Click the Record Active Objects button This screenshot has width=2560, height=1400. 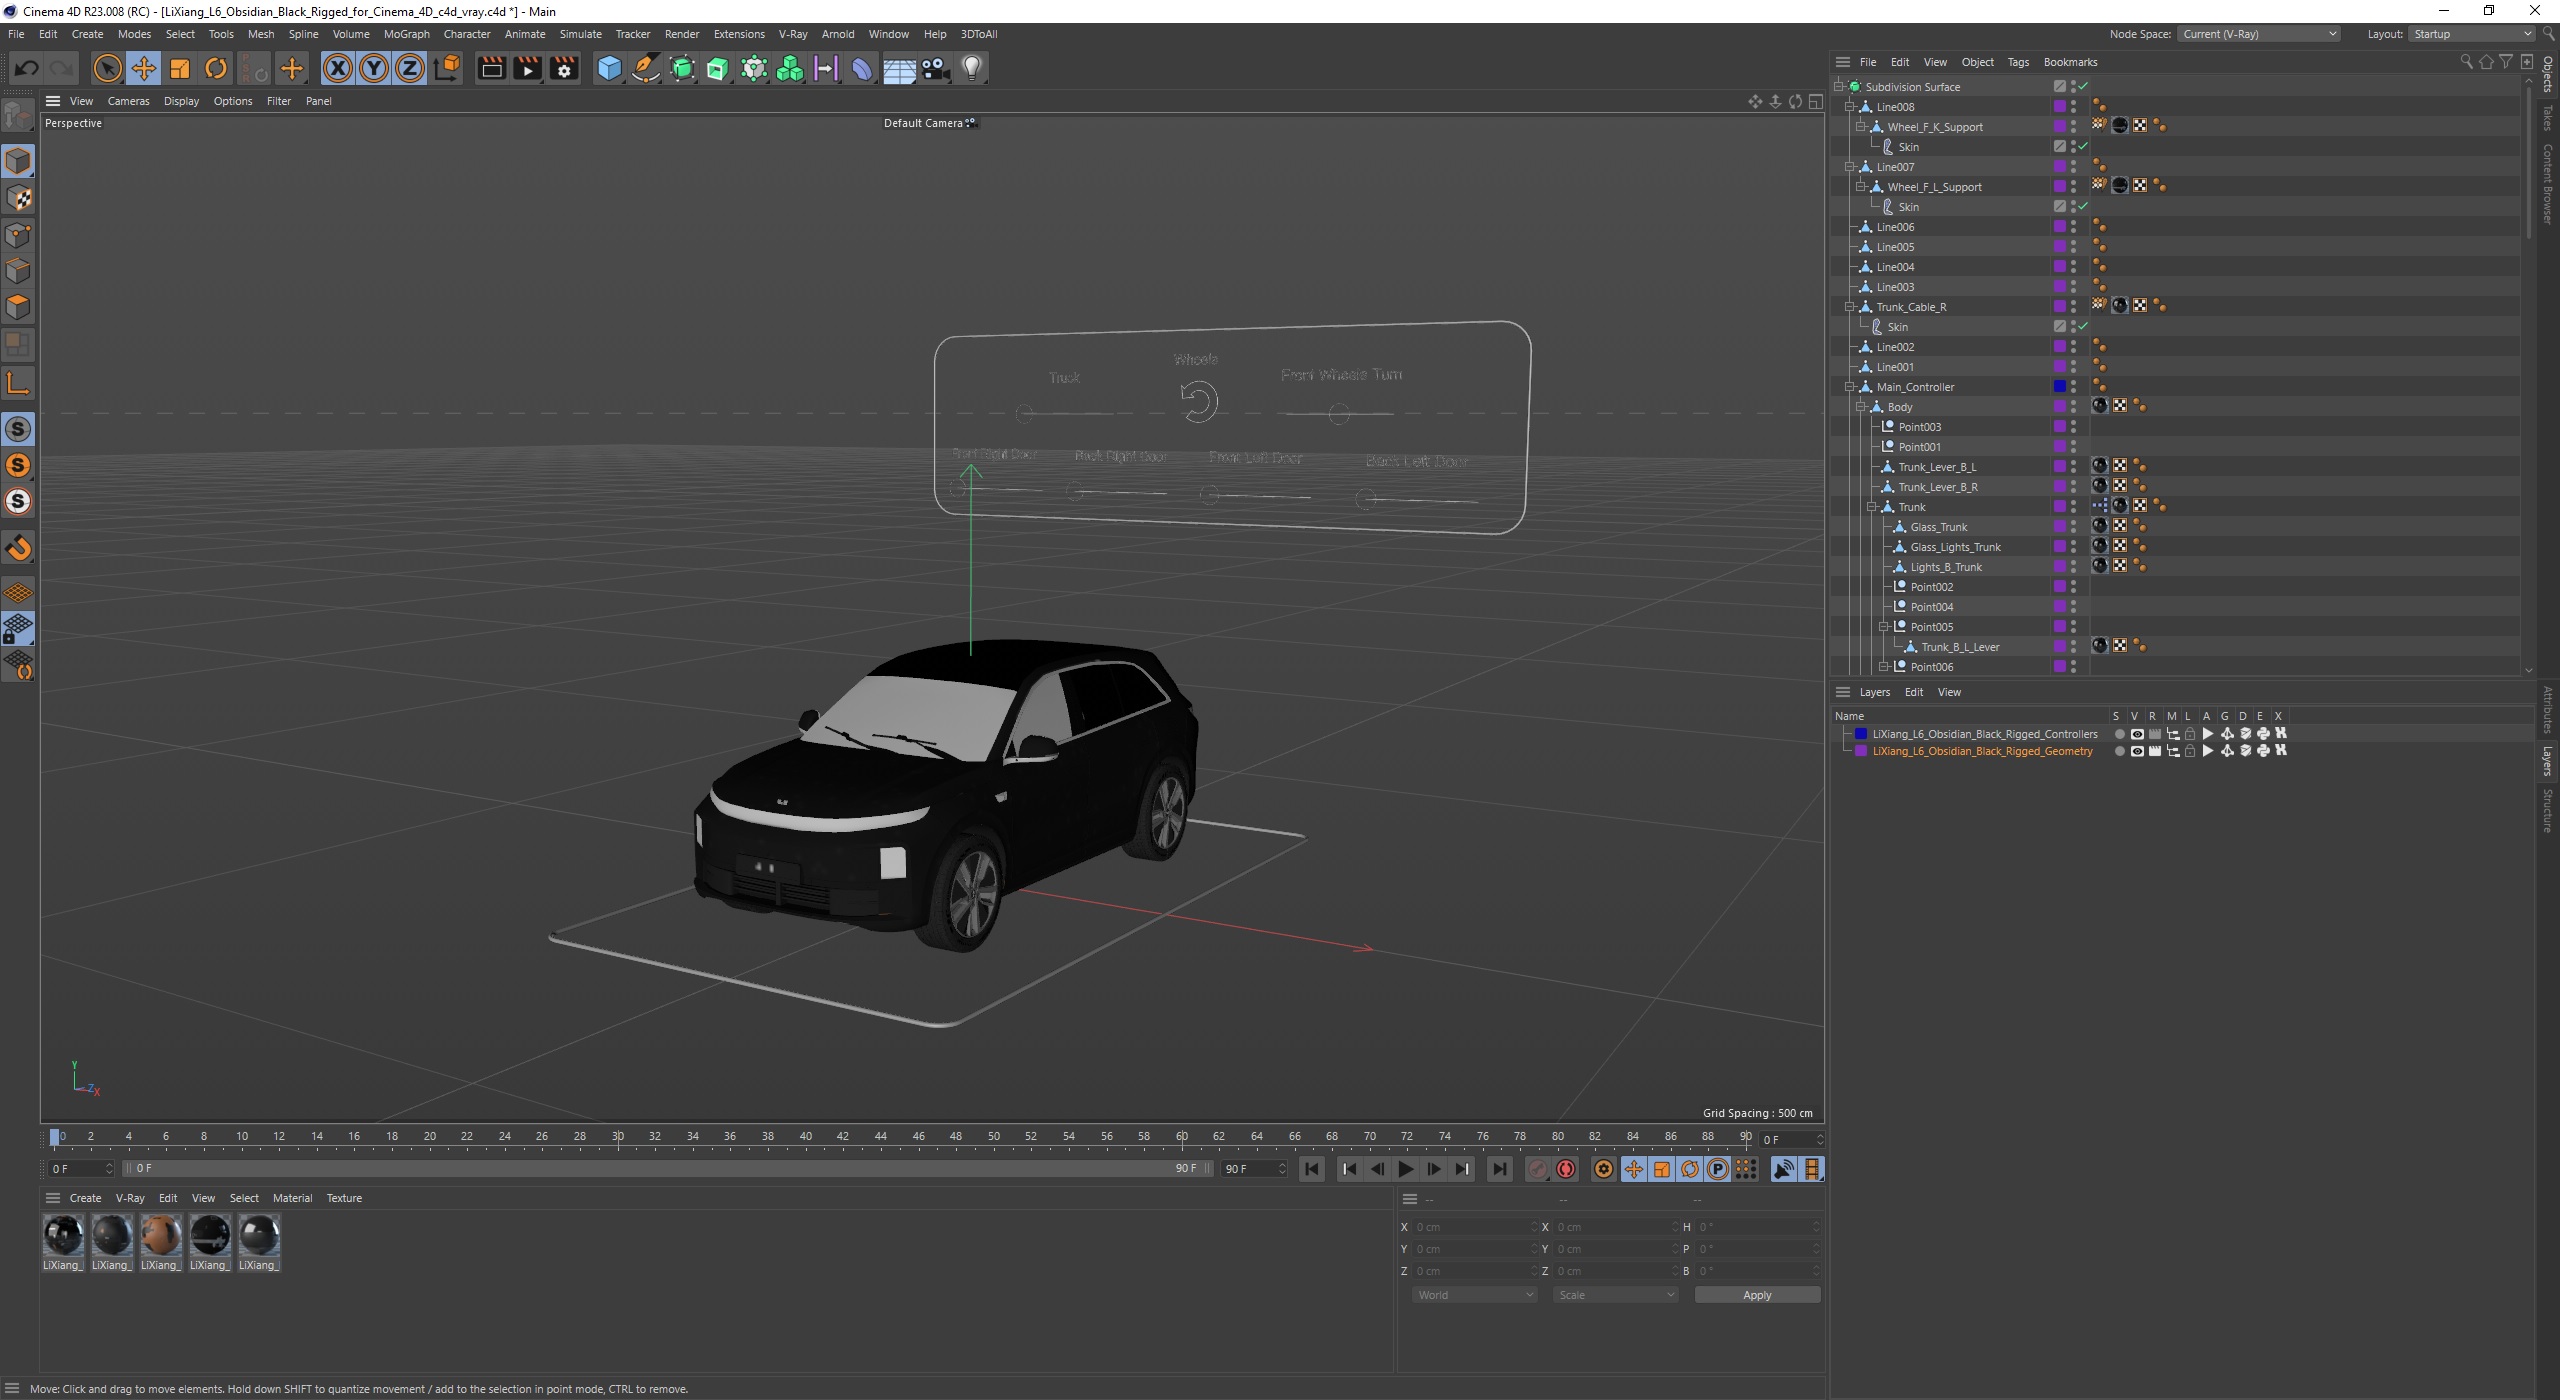(1538, 1169)
